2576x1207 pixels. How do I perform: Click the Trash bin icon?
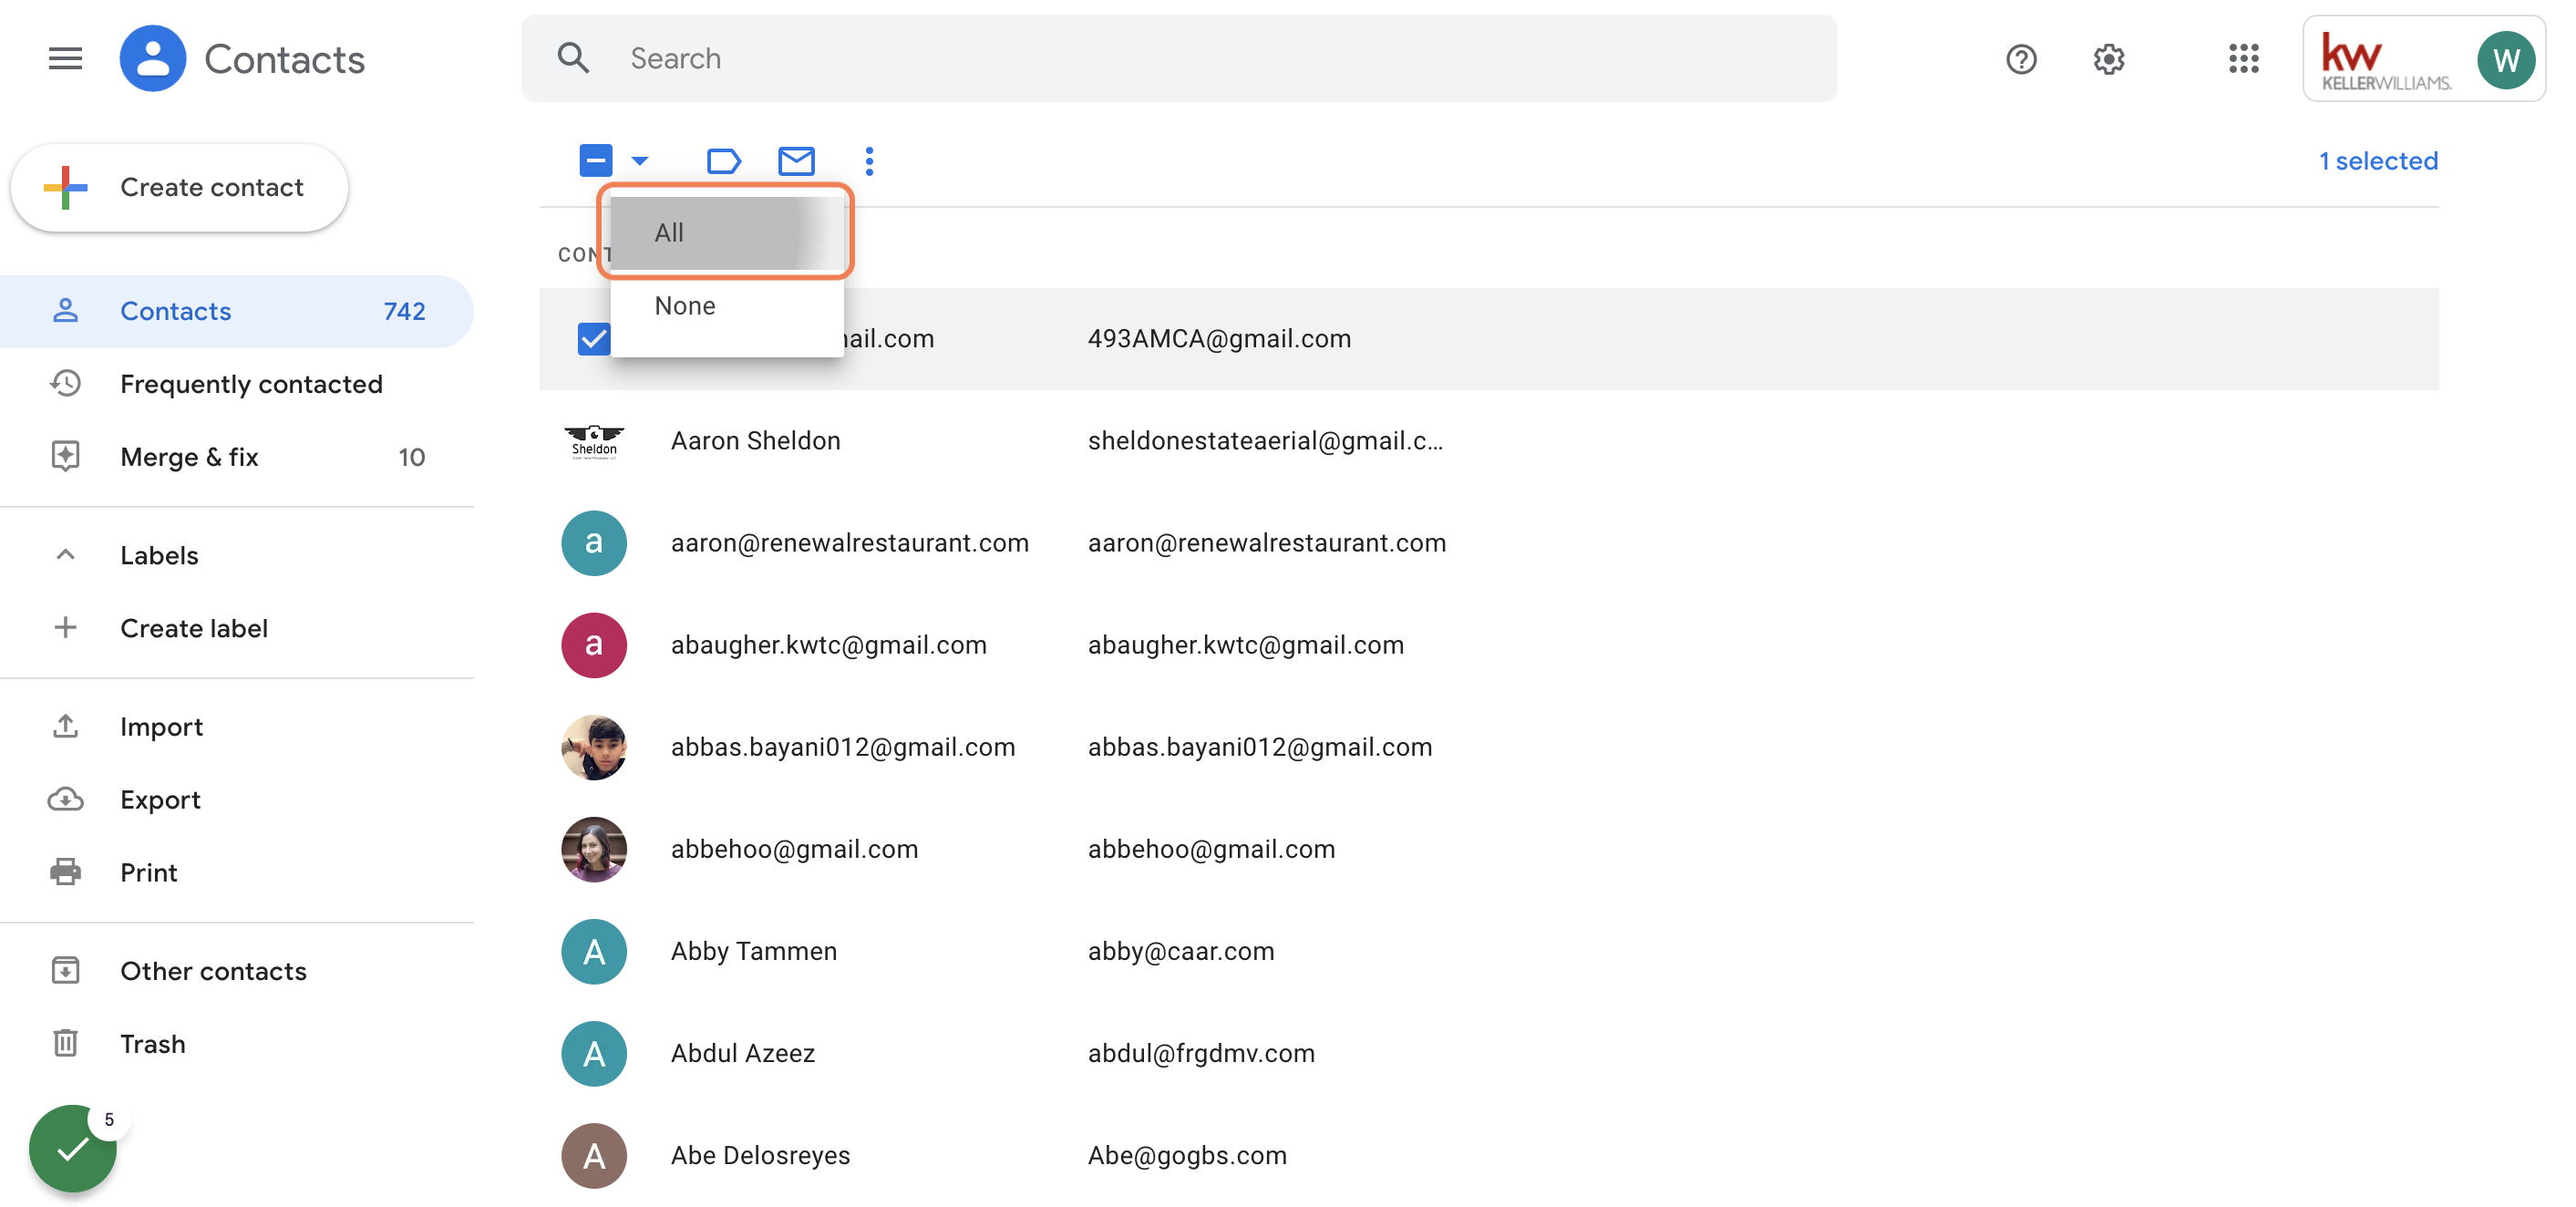(65, 1043)
